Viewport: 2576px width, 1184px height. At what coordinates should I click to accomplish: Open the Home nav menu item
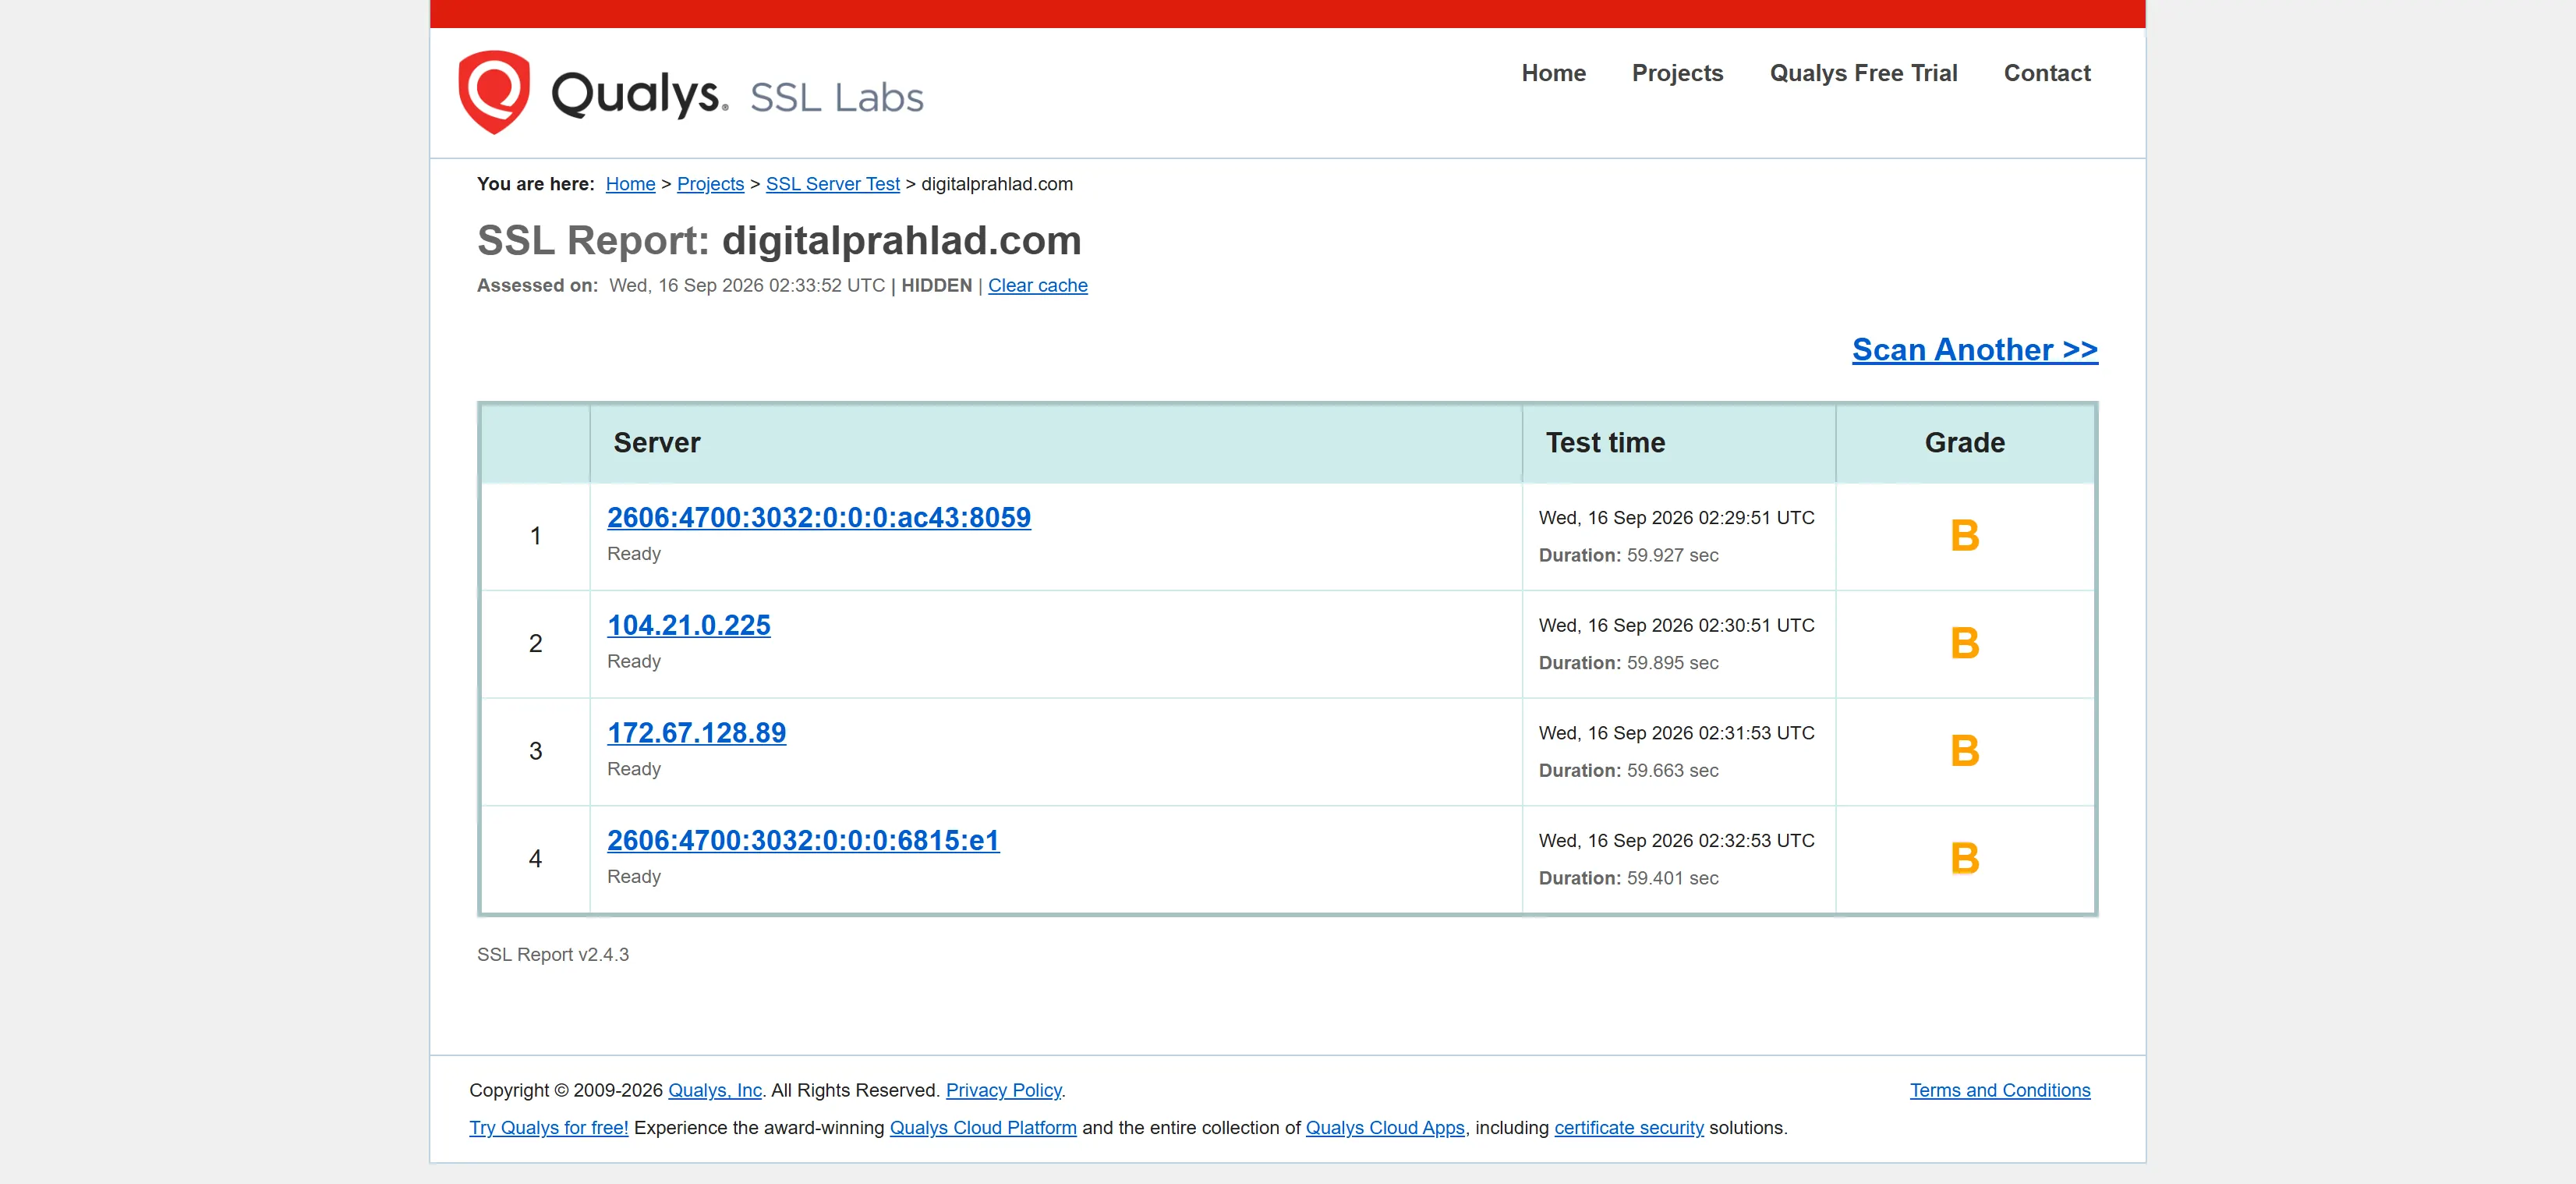[1553, 73]
